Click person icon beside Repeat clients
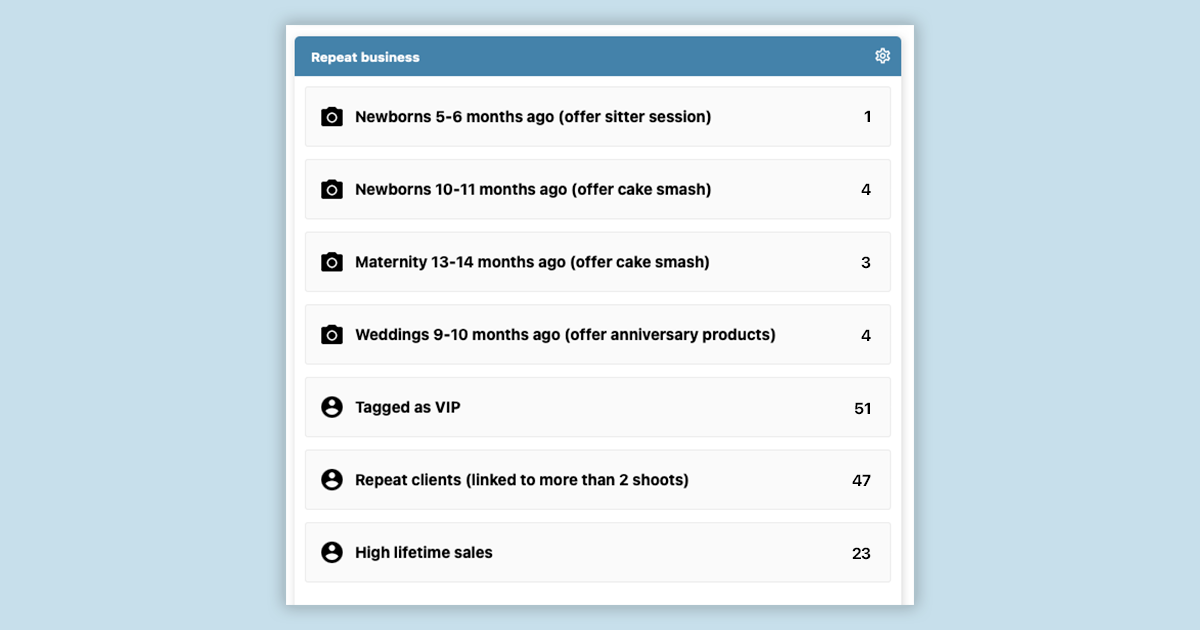 tap(332, 480)
